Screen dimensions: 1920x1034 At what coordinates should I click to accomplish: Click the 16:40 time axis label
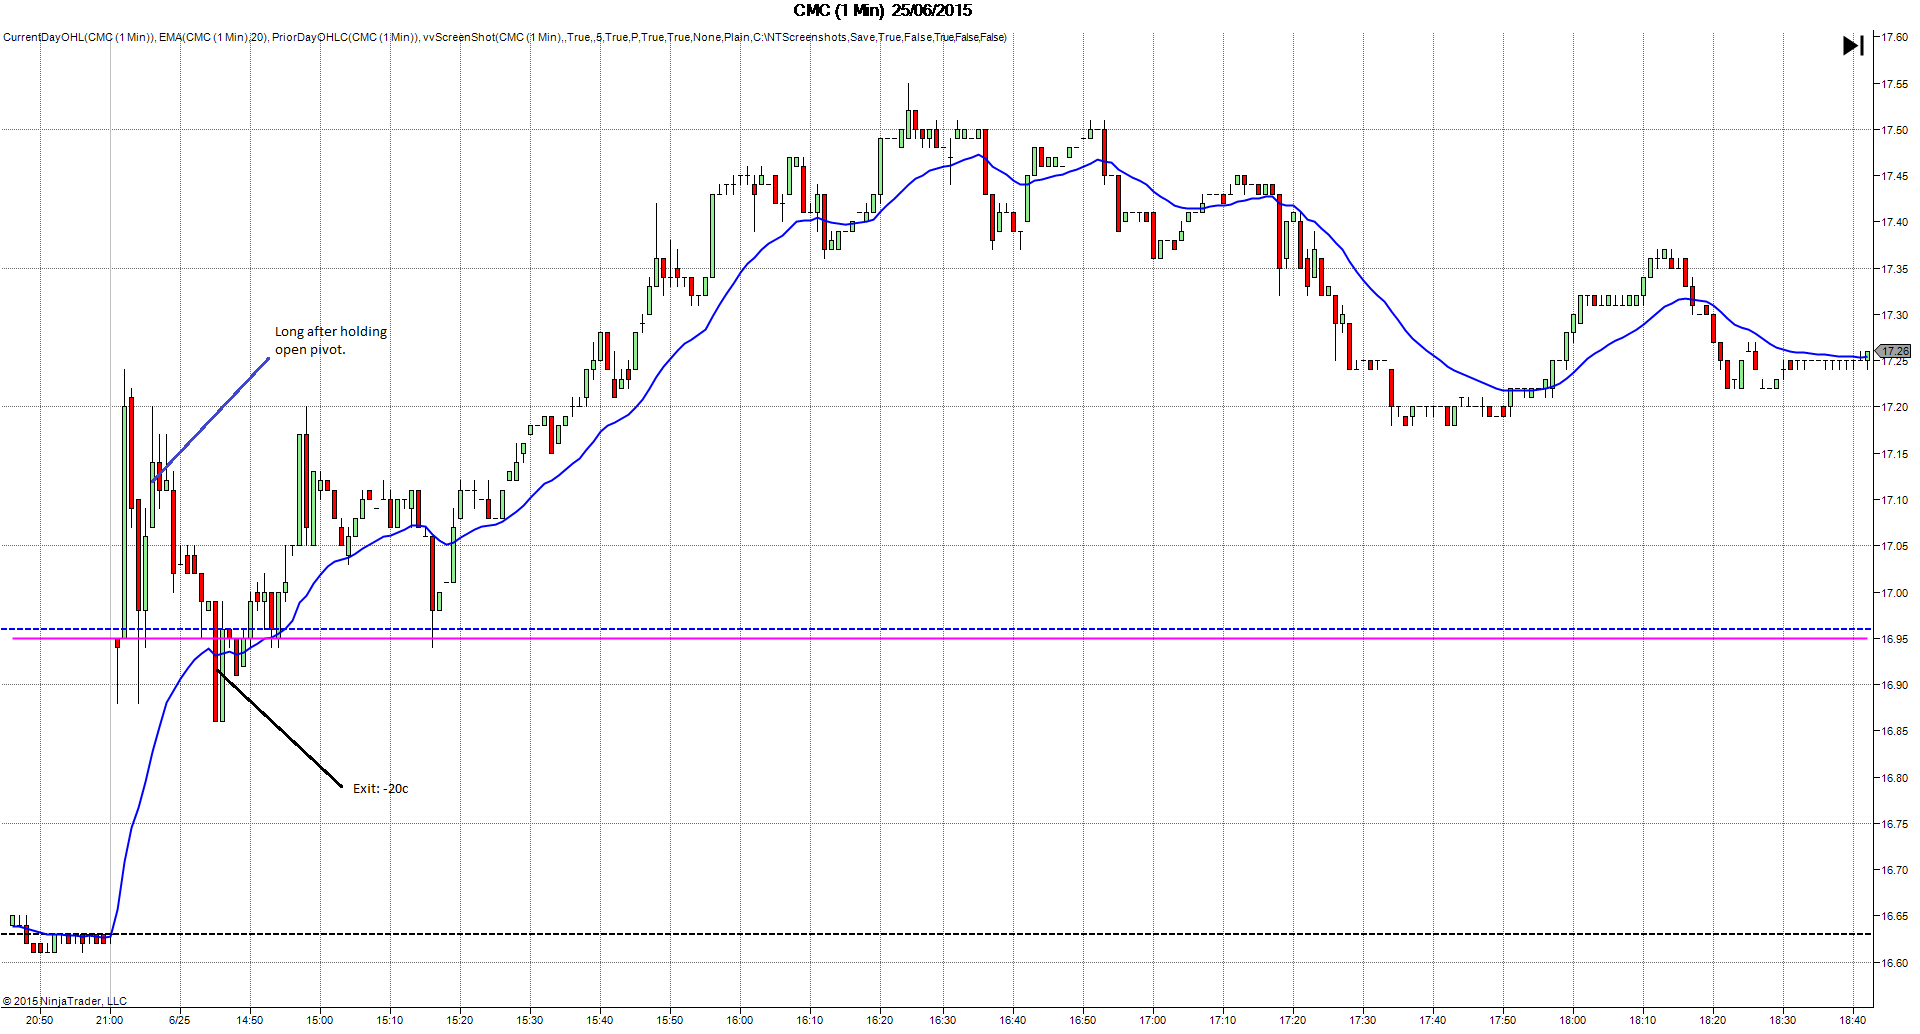click(1013, 1020)
